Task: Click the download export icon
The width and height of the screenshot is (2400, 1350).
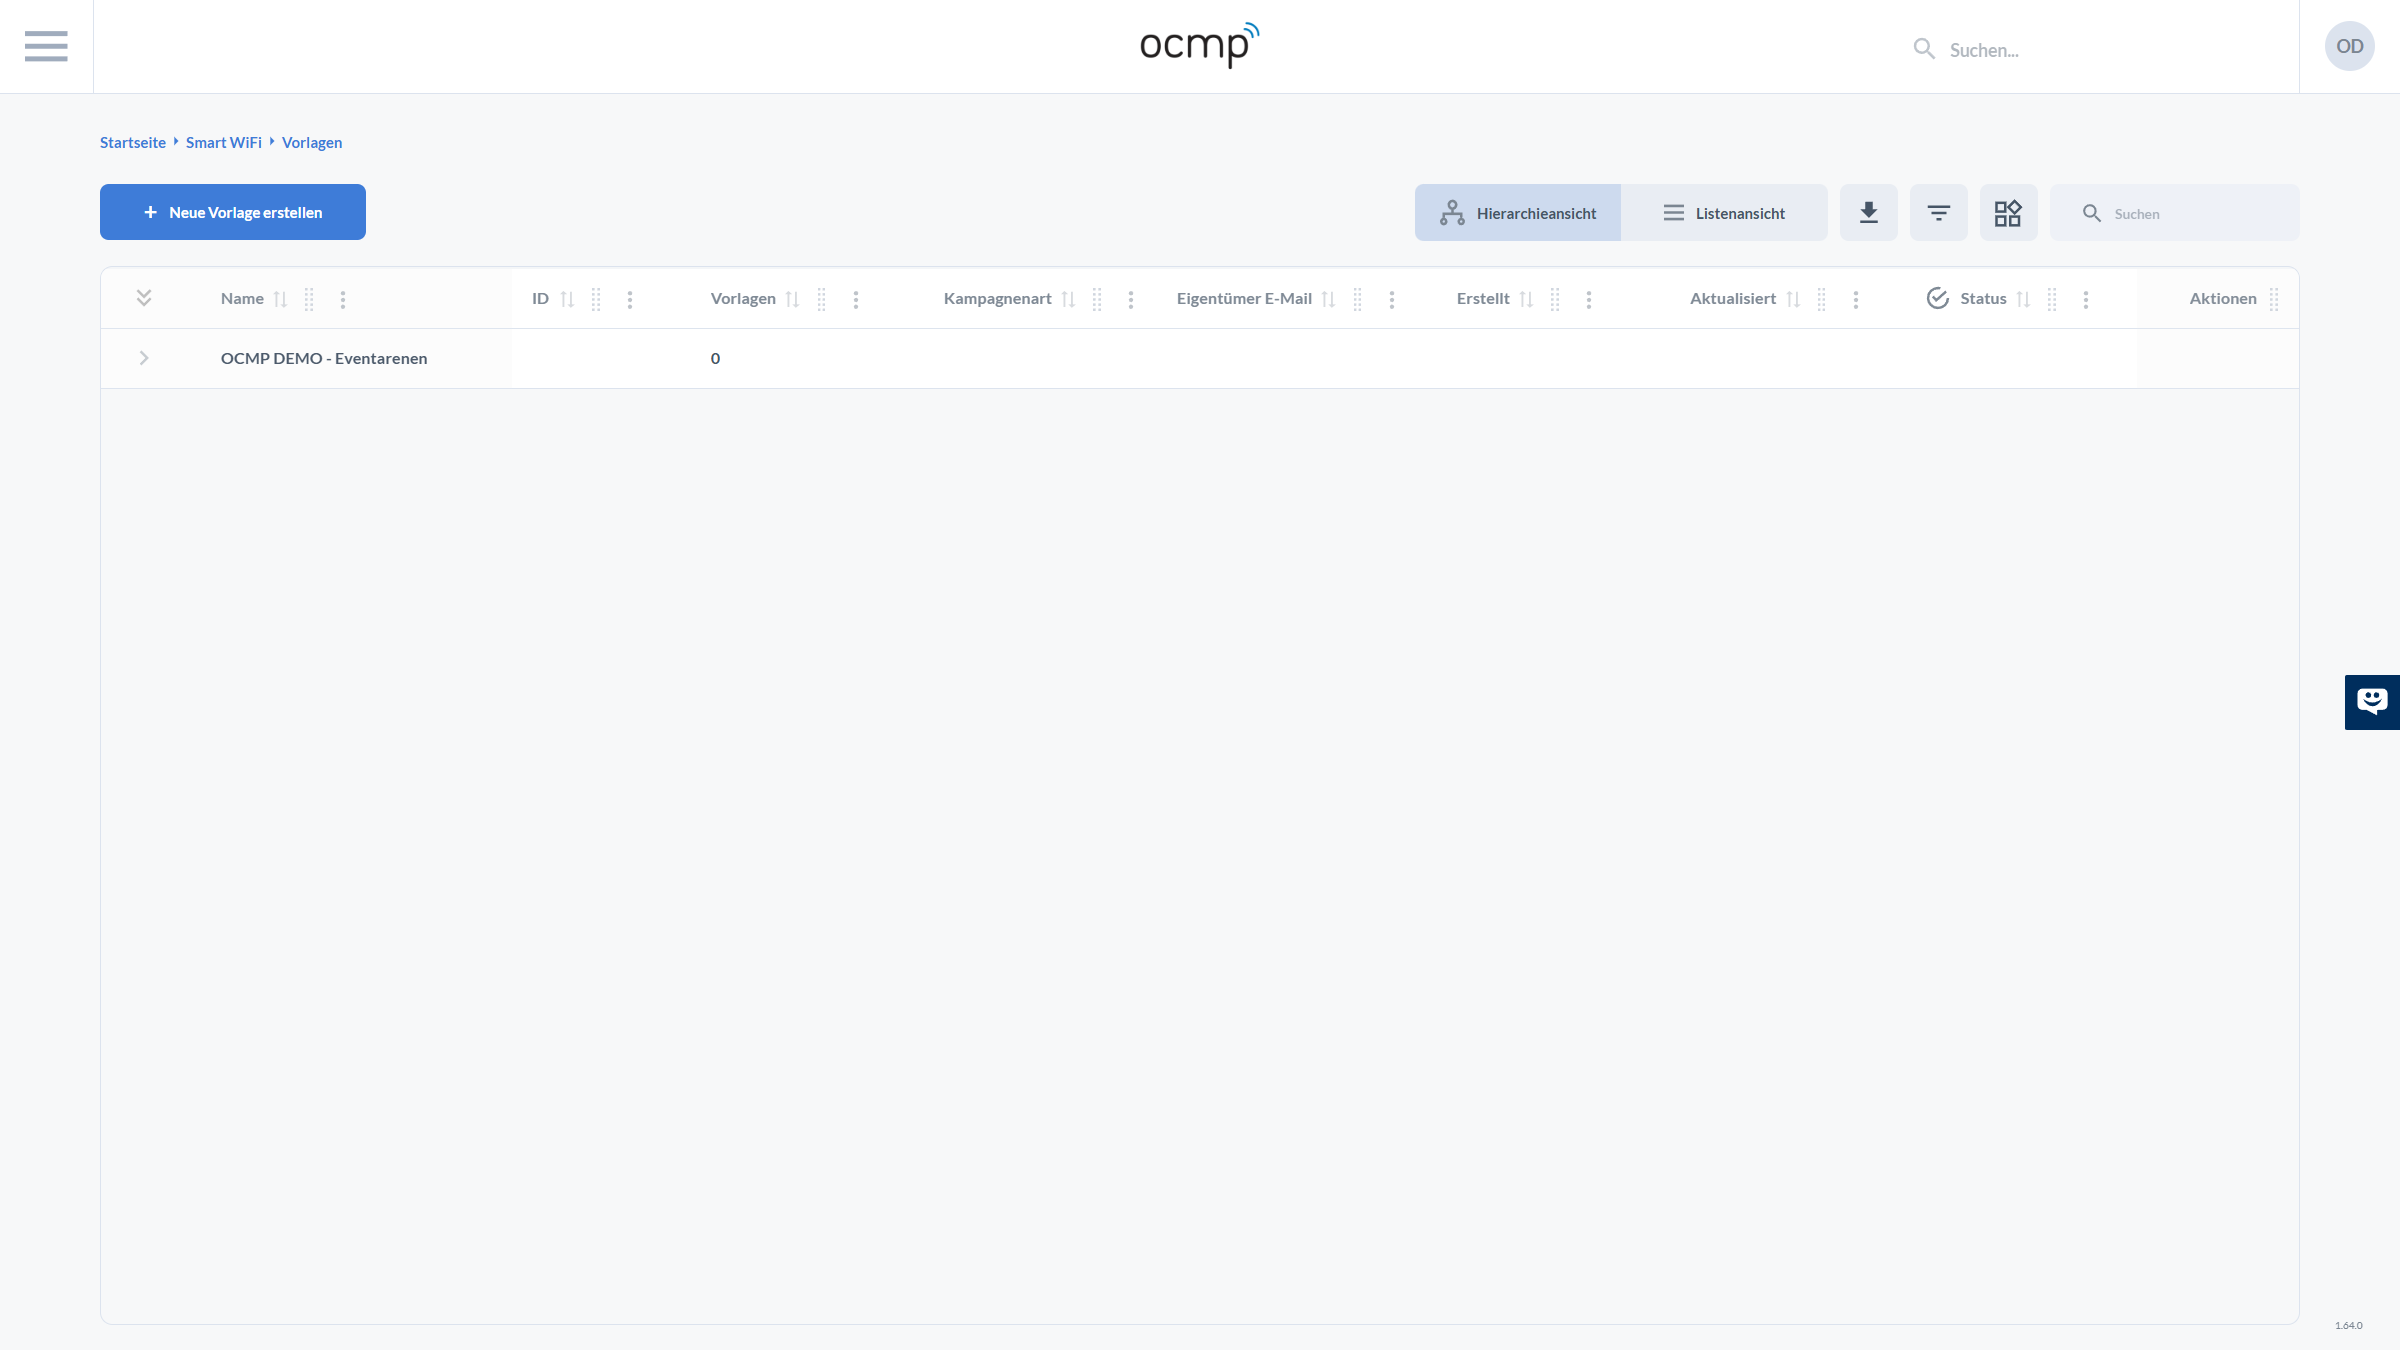Action: click(1868, 213)
